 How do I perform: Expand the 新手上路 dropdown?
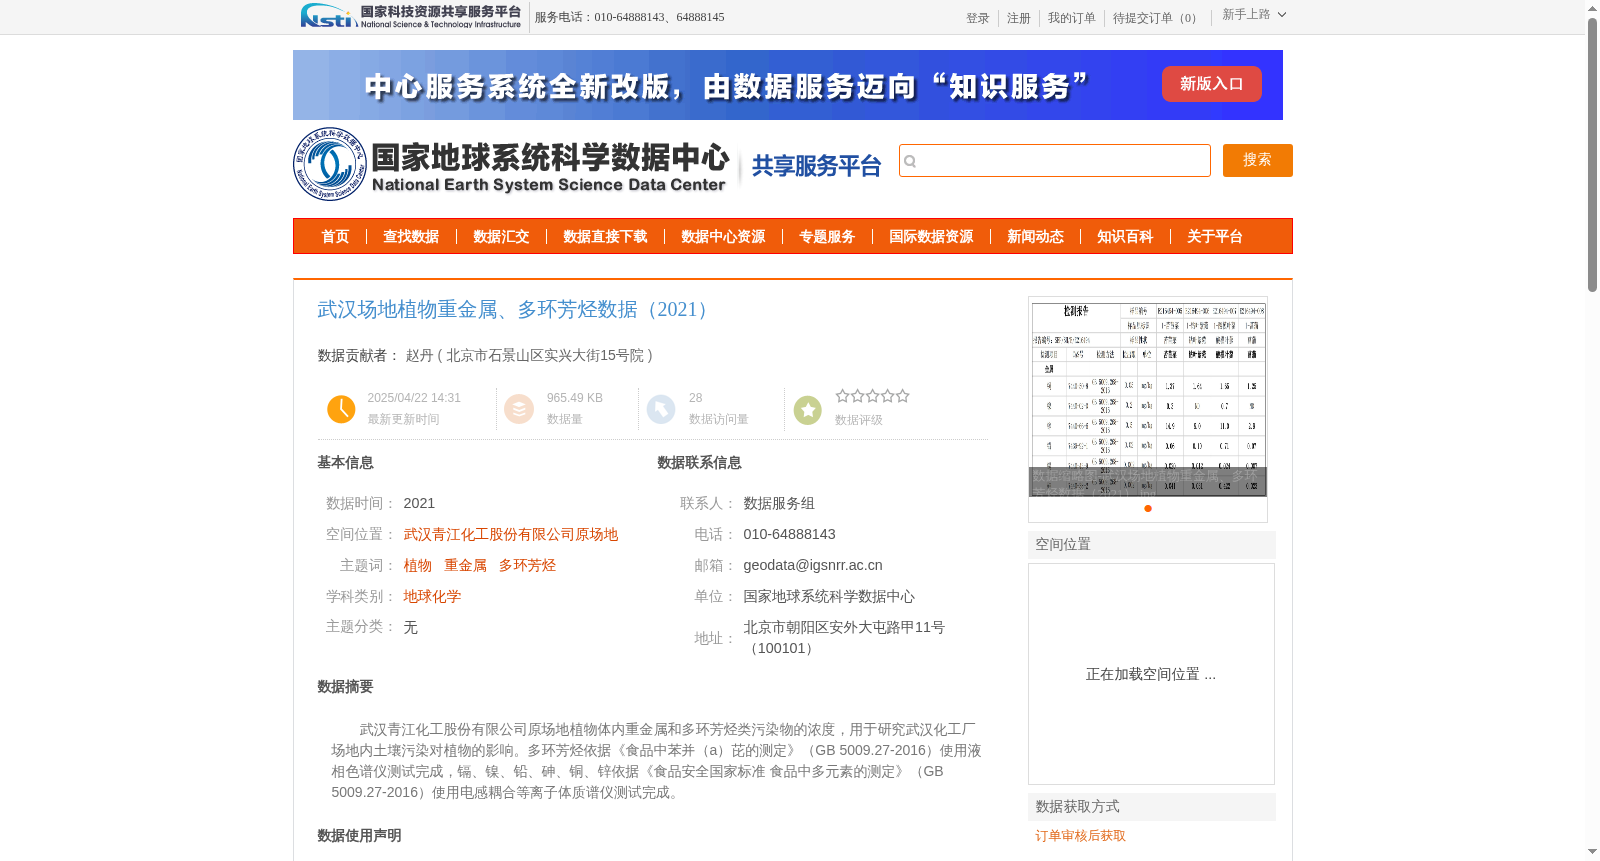tap(1254, 15)
